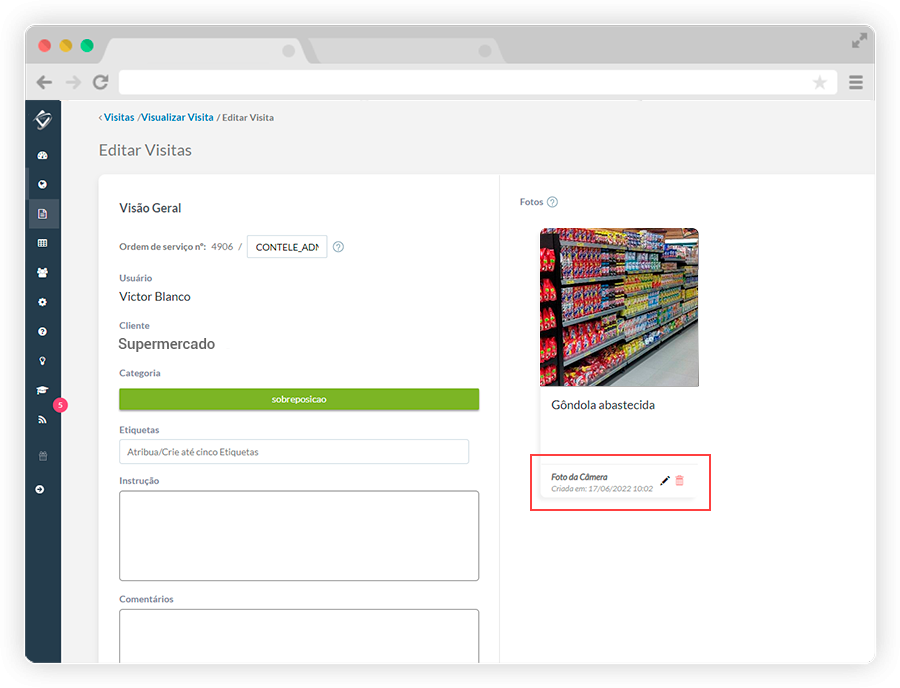Open Visualizar Visita breadcrumb link

coord(177,117)
